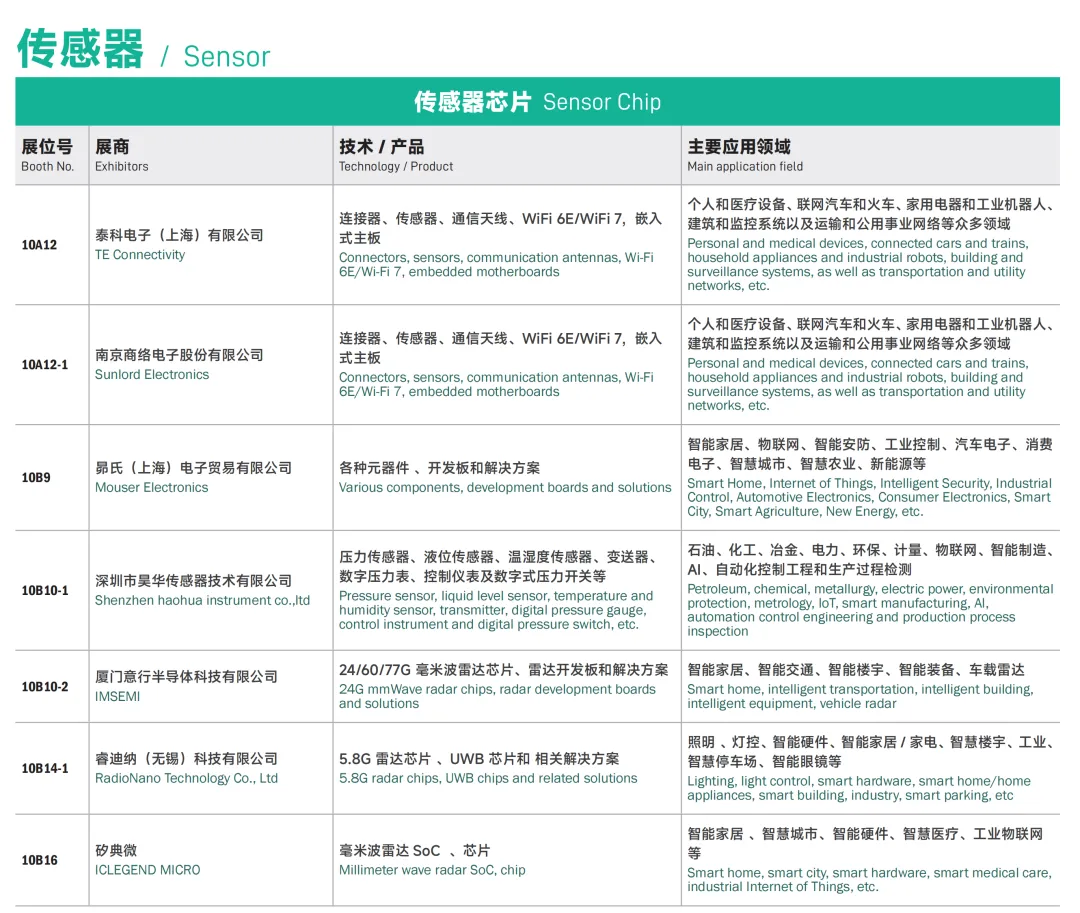This screenshot has height=913, width=1080.
Task: Click 'Smart home, intelligent transportation' application text
Action: 860,696
